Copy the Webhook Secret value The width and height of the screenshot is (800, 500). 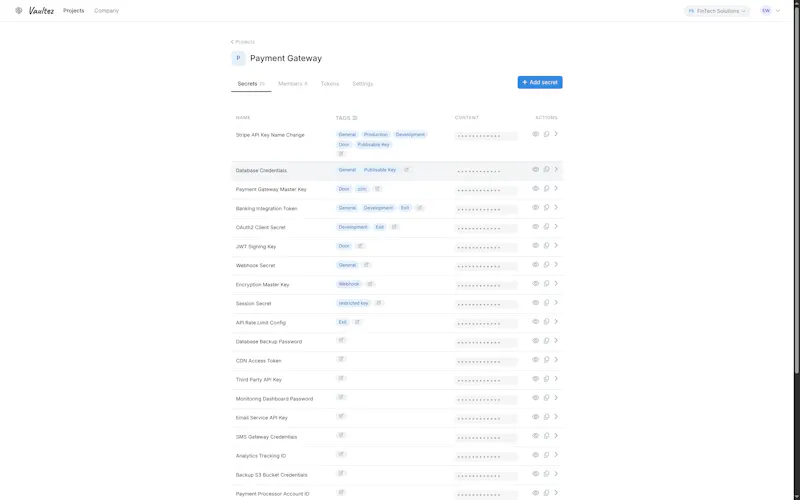coord(546,265)
